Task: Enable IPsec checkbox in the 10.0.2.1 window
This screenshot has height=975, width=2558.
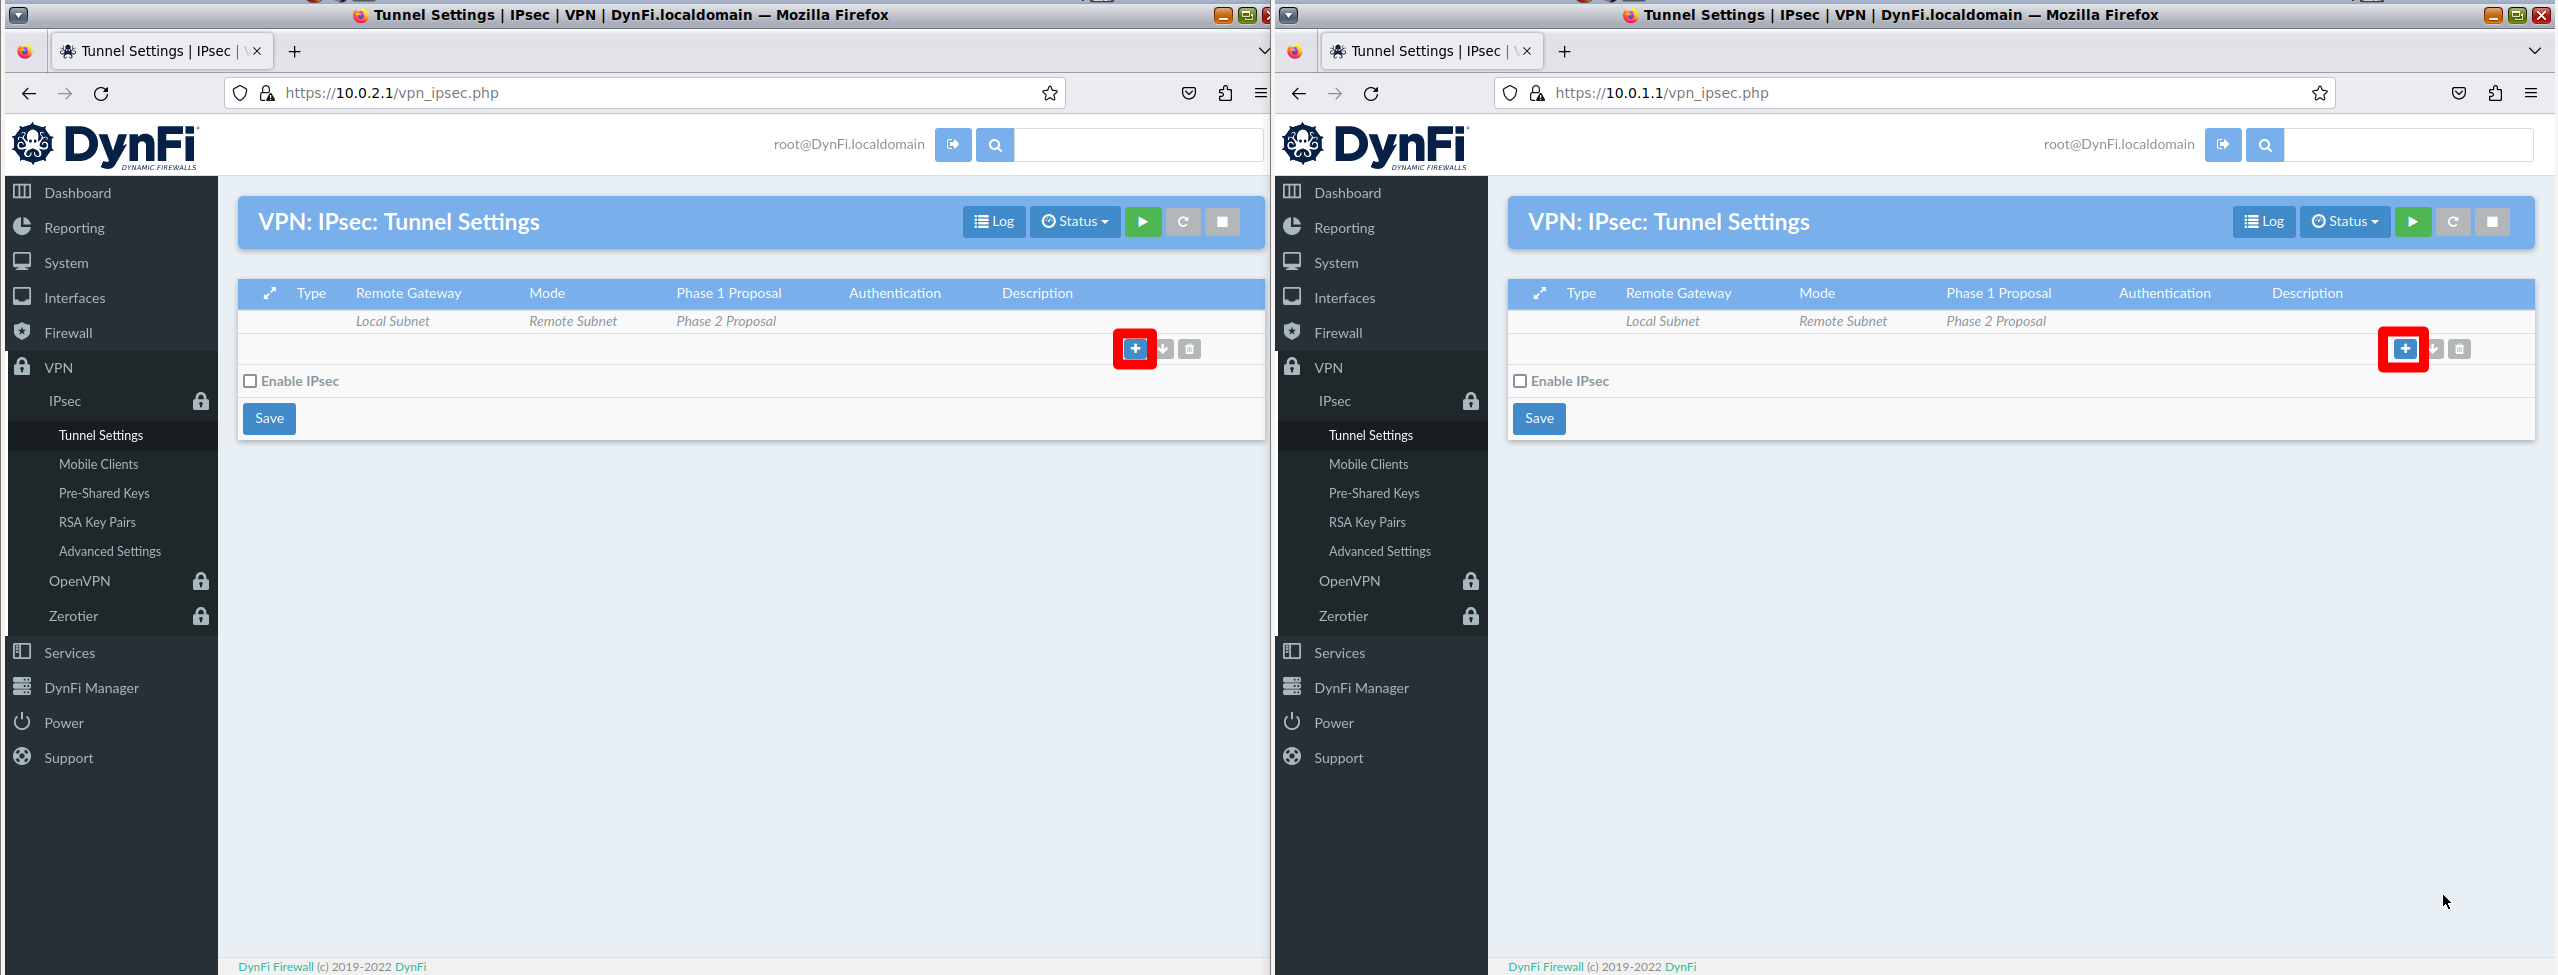Action: click(251, 381)
